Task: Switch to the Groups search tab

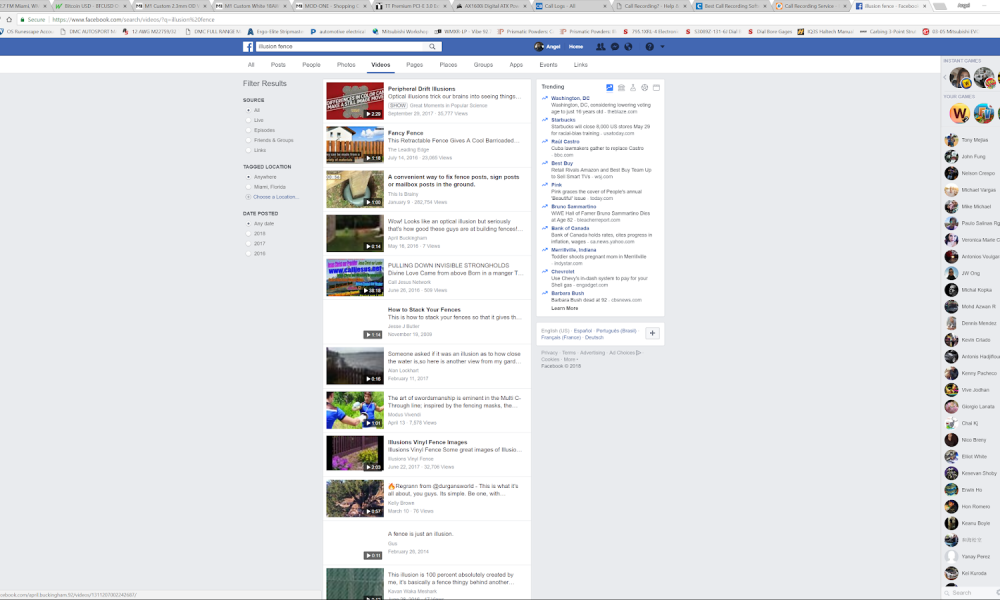Action: (483, 65)
